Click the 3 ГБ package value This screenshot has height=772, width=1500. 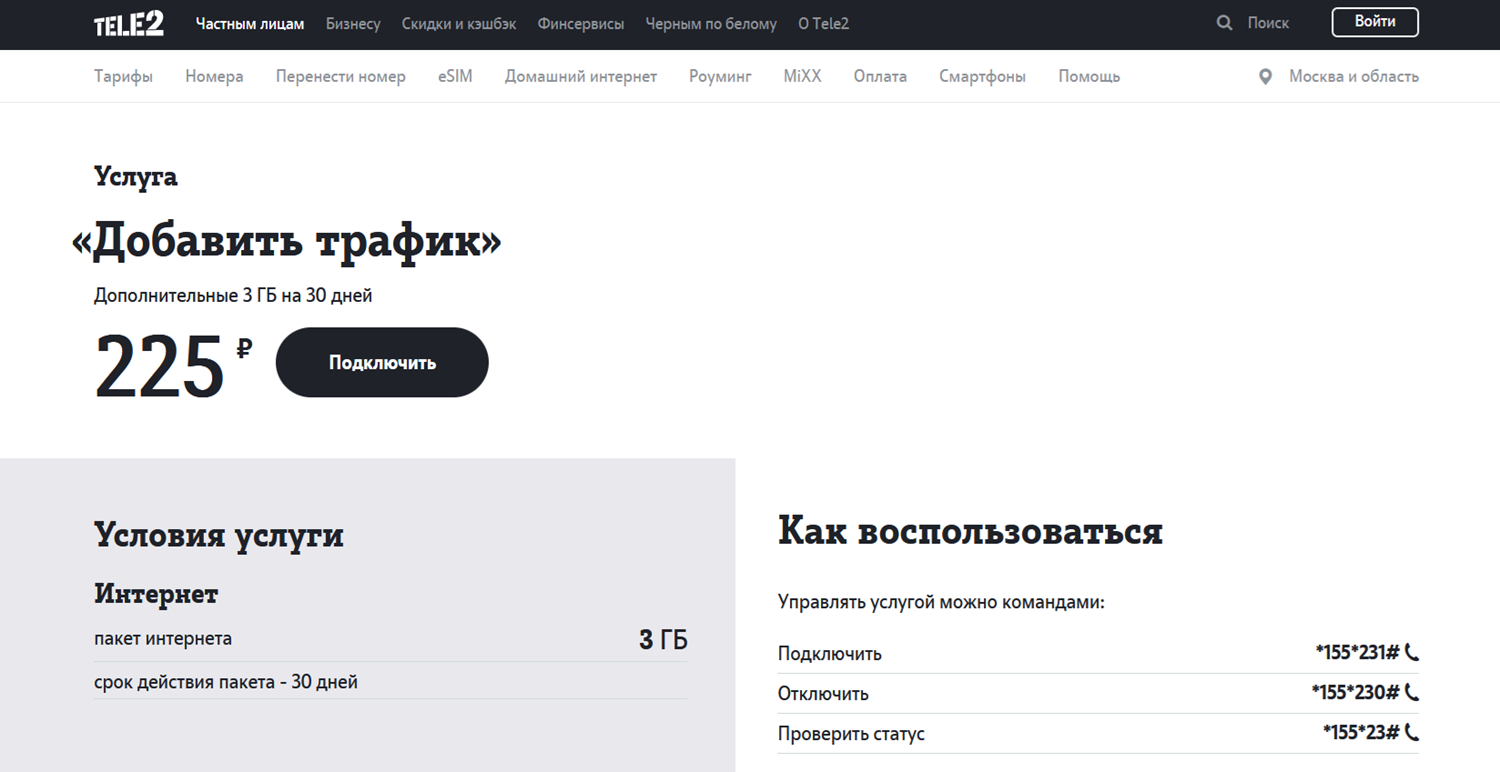pos(663,640)
